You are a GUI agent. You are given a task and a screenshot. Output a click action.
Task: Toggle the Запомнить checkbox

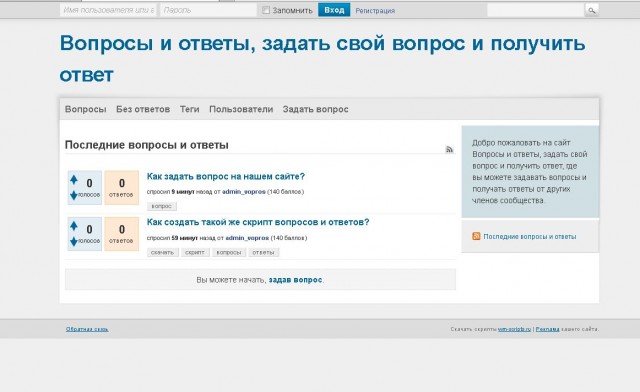click(x=266, y=10)
